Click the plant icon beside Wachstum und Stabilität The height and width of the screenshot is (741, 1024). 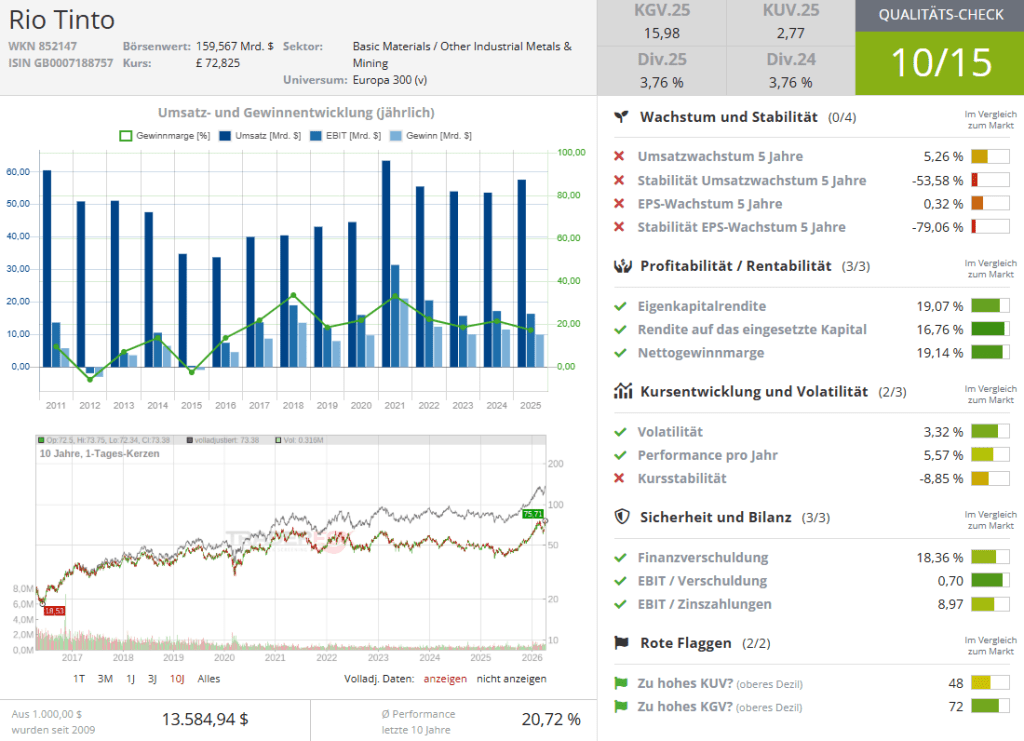click(x=621, y=117)
